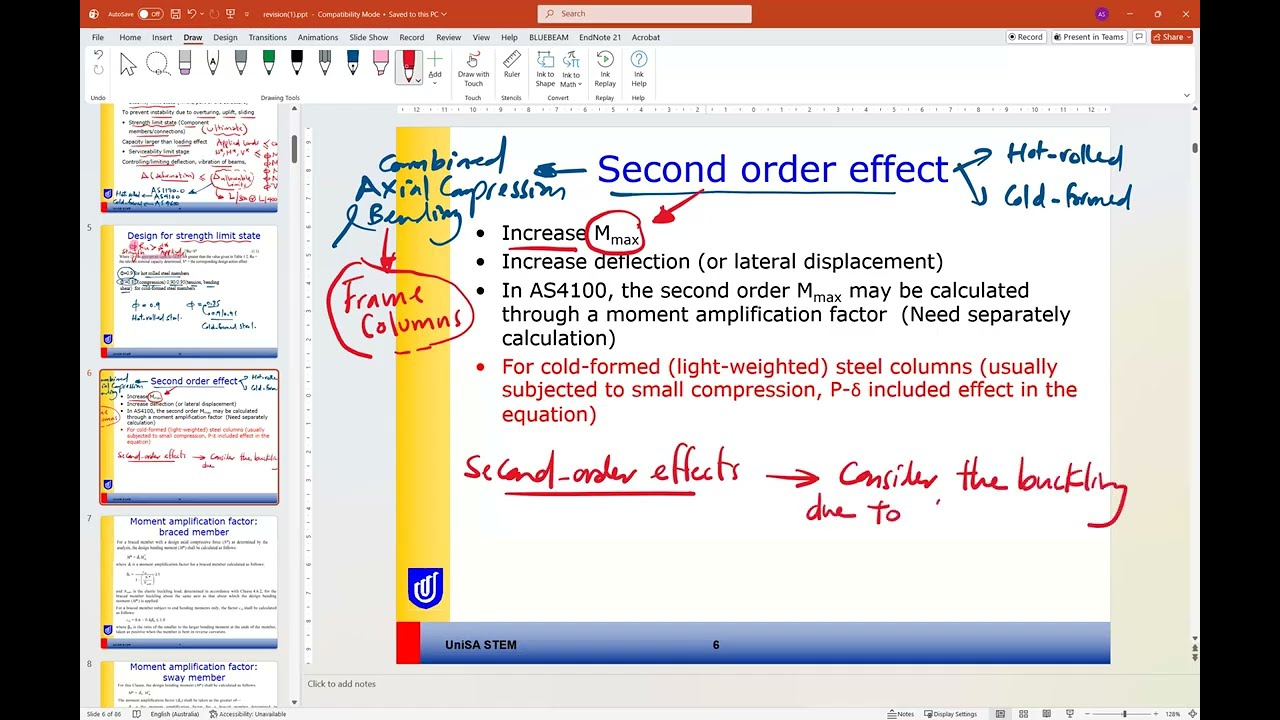Select slide 7 Moment amplification braced thumbnail

click(189, 582)
